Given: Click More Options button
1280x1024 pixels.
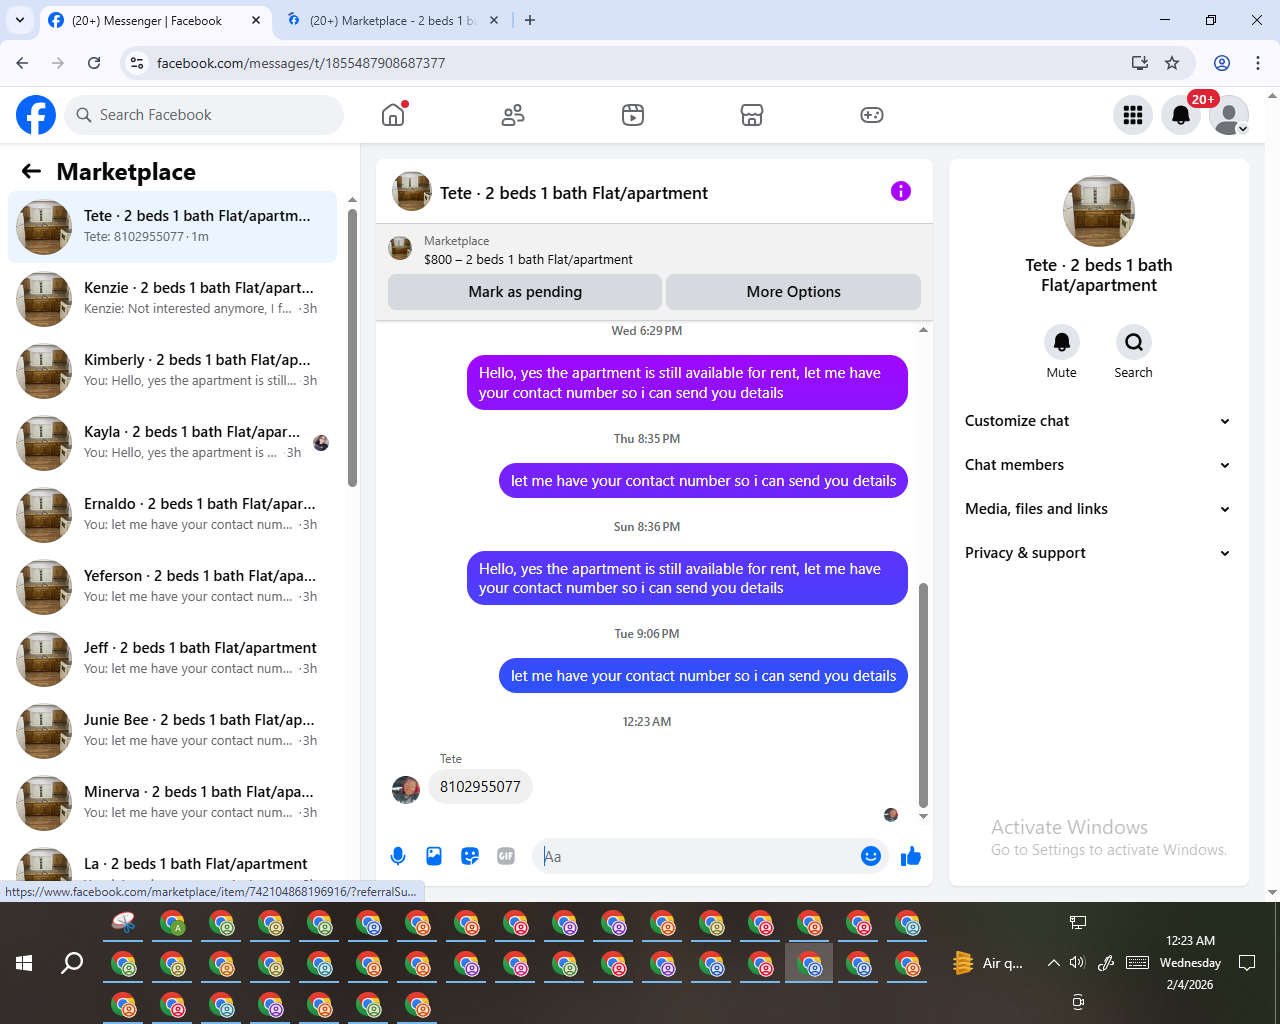Looking at the screenshot, I should pos(794,292).
